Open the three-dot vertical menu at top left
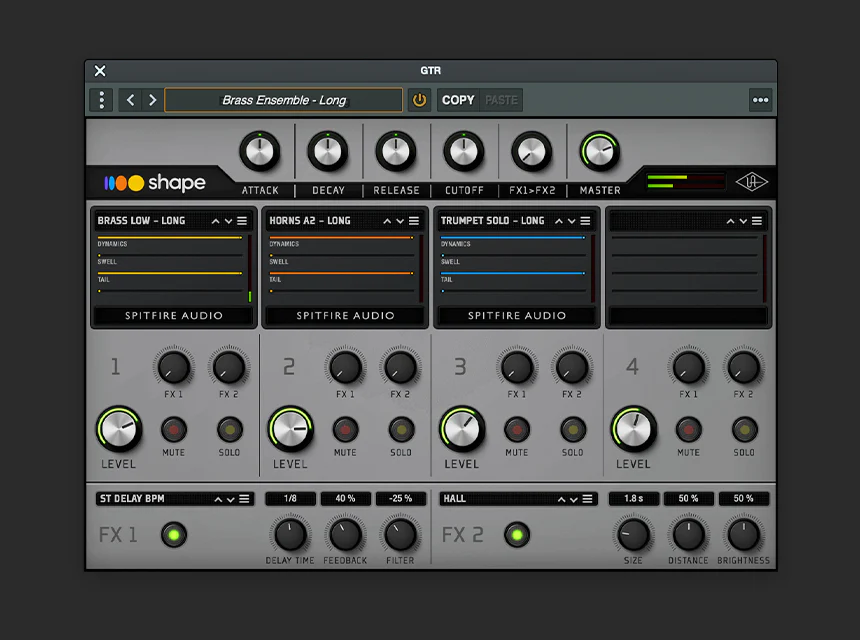 point(101,100)
